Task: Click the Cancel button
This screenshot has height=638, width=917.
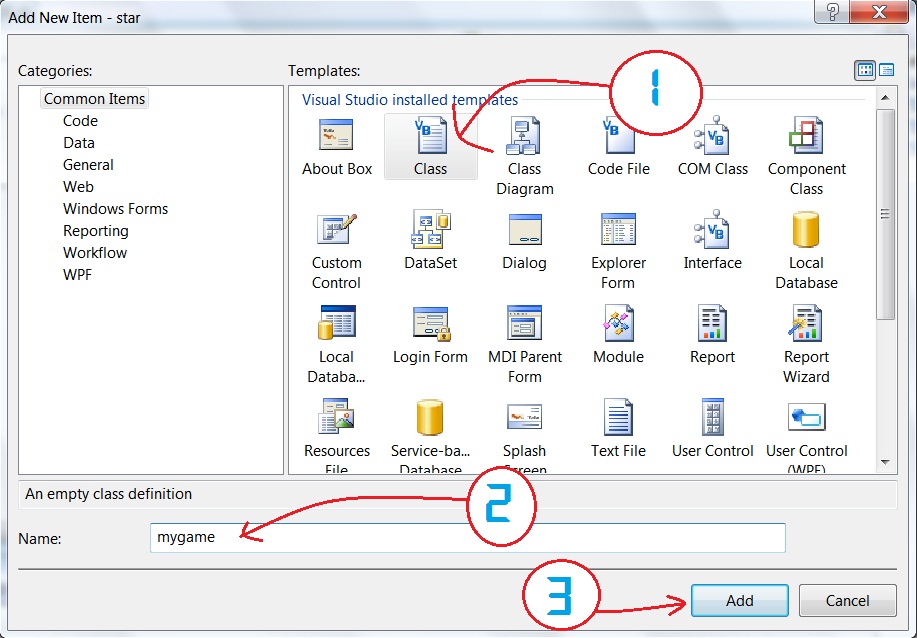Action: pyautogui.click(x=847, y=601)
